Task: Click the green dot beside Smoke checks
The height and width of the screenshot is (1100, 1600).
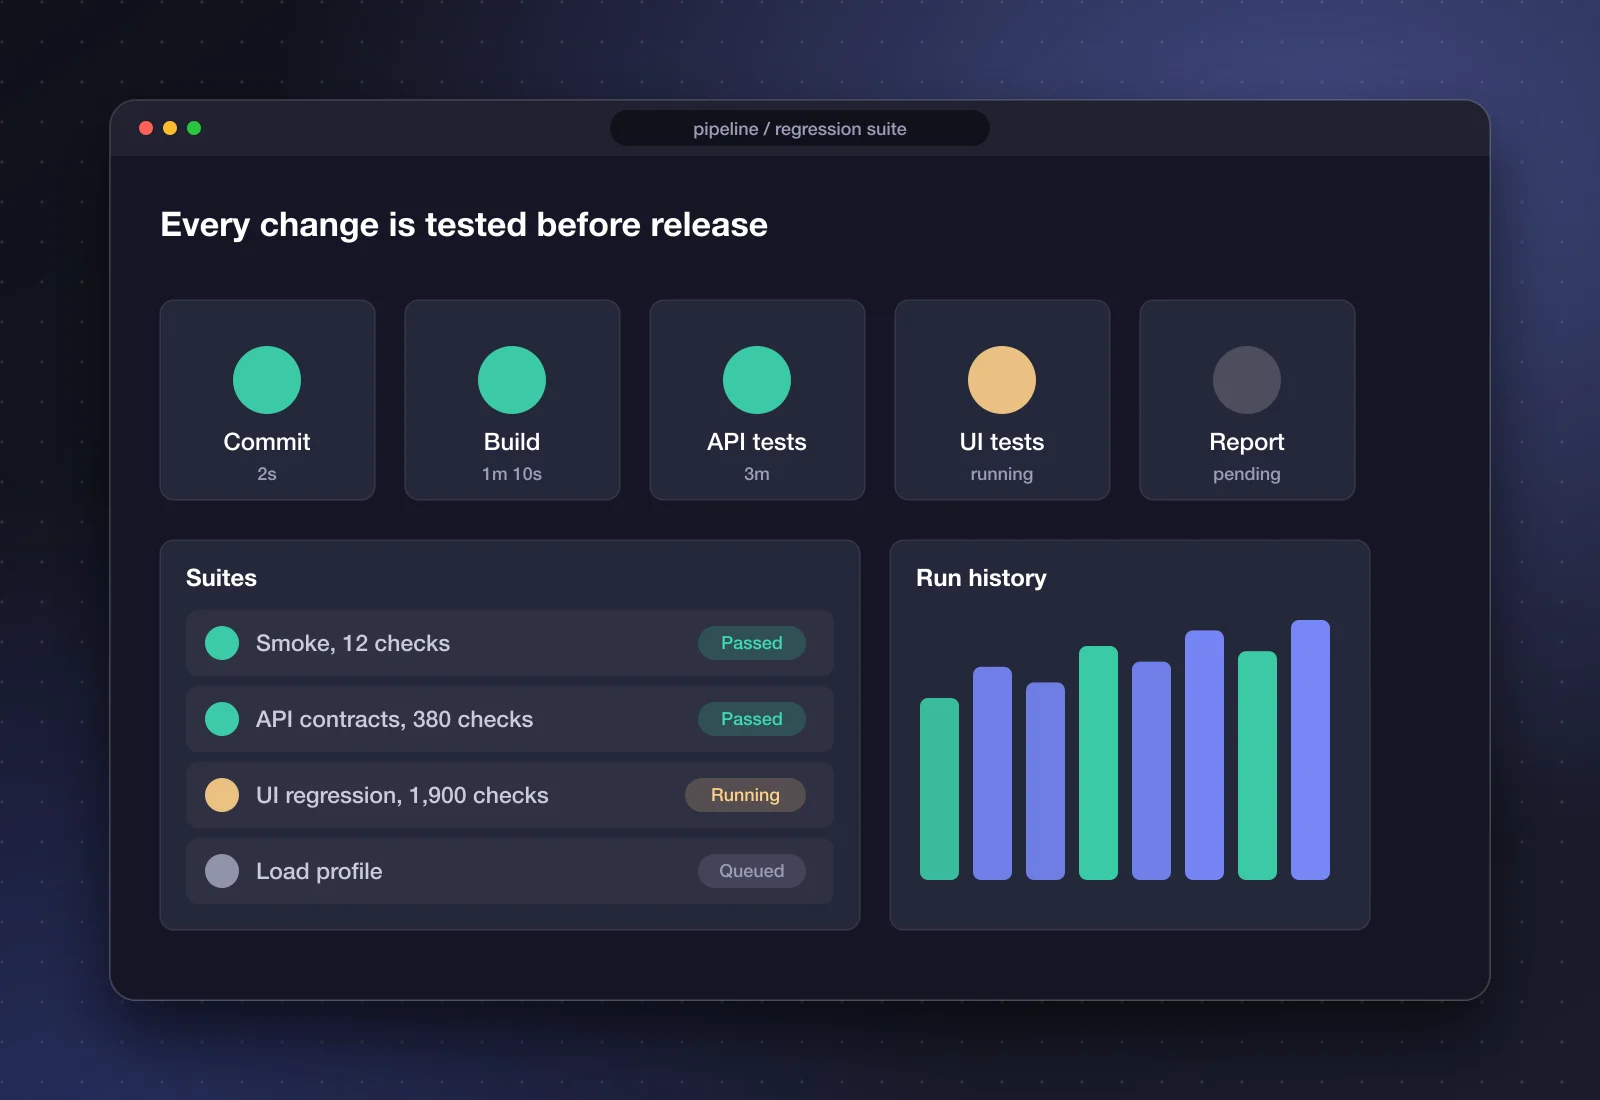Action: pos(222,643)
